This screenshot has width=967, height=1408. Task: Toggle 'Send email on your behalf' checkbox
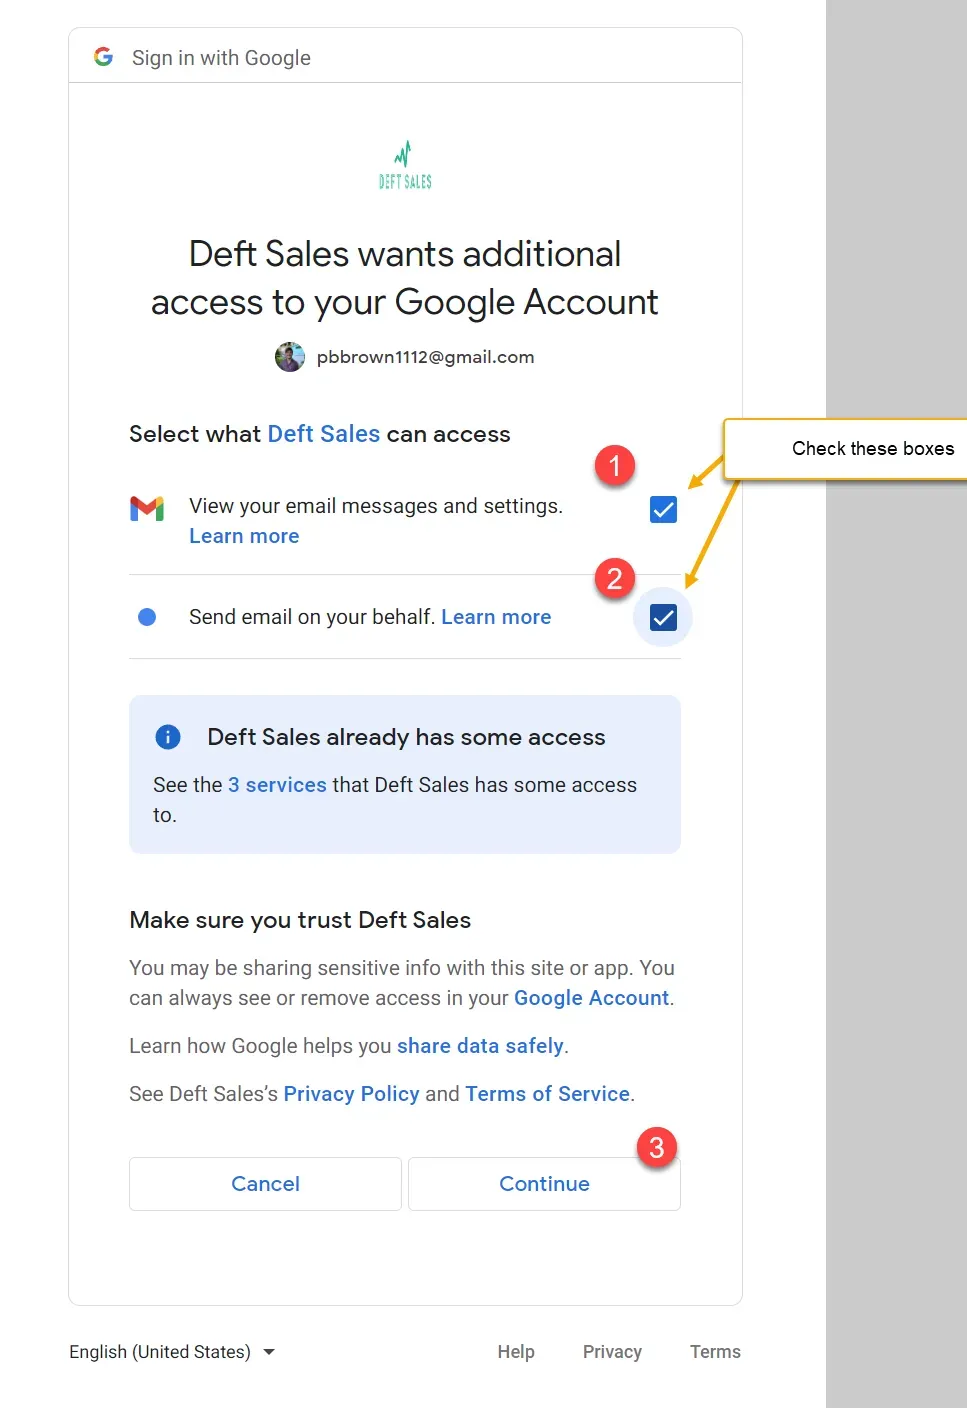point(663,618)
